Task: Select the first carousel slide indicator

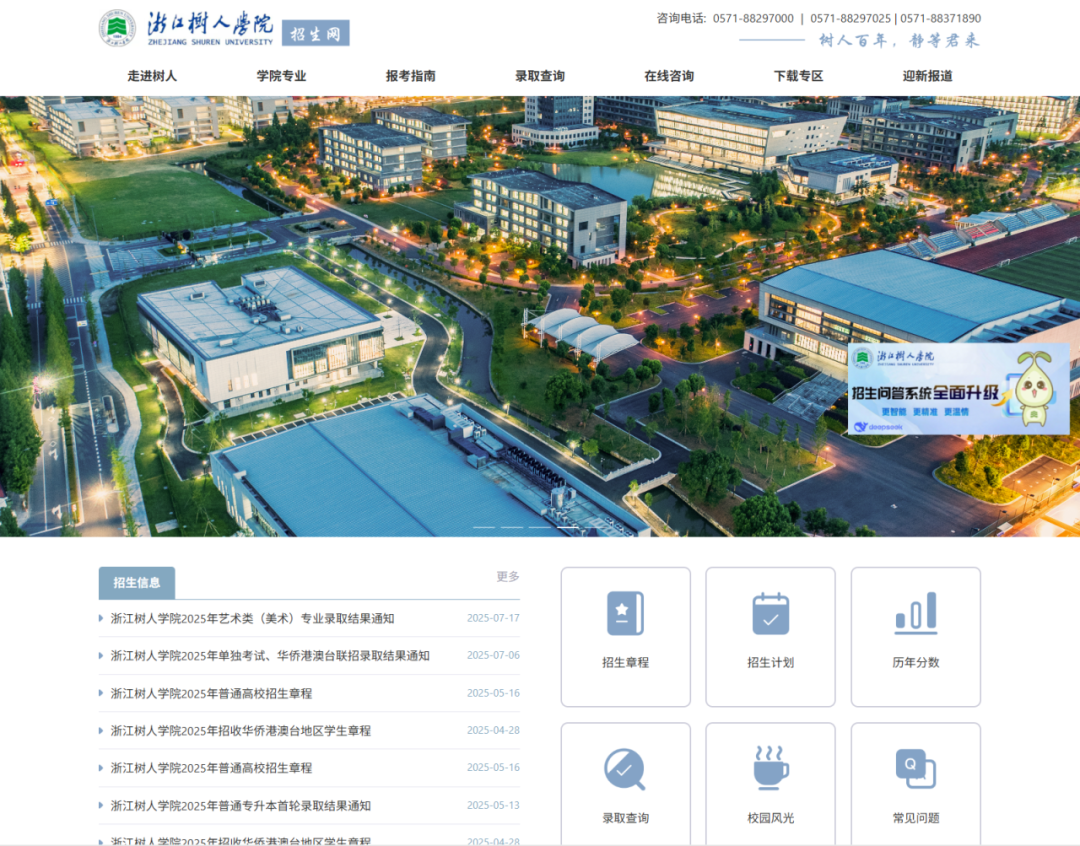Action: (x=484, y=526)
